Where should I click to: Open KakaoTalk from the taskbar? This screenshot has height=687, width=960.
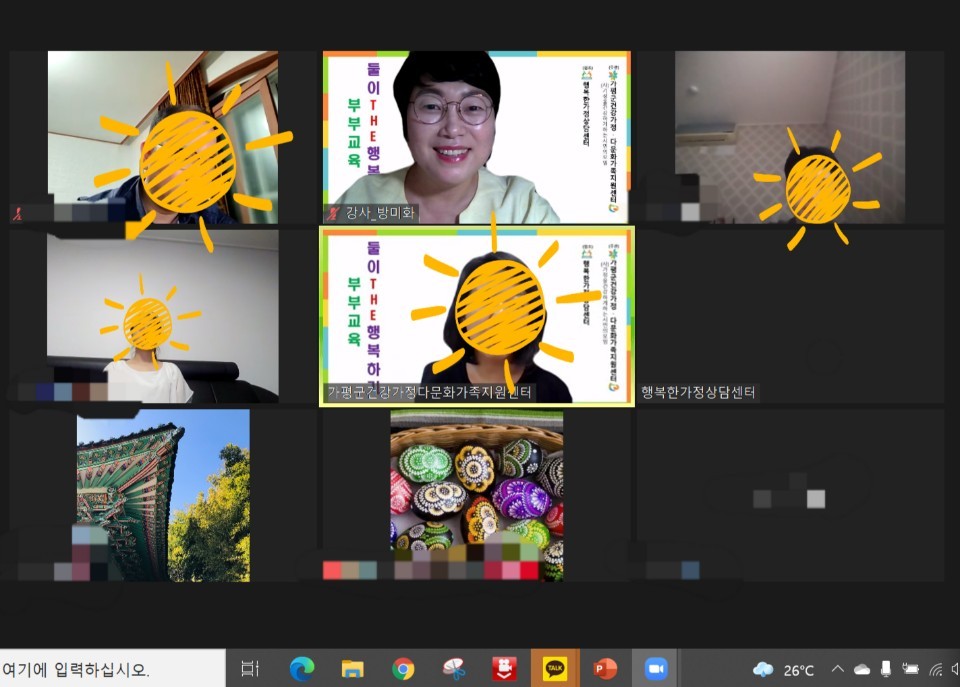(554, 669)
